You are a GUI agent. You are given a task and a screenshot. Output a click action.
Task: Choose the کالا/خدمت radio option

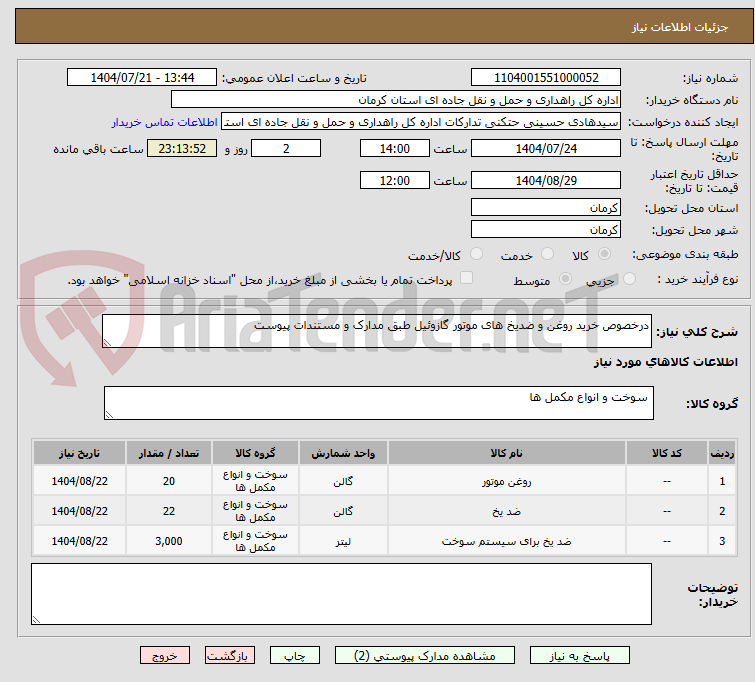476,255
